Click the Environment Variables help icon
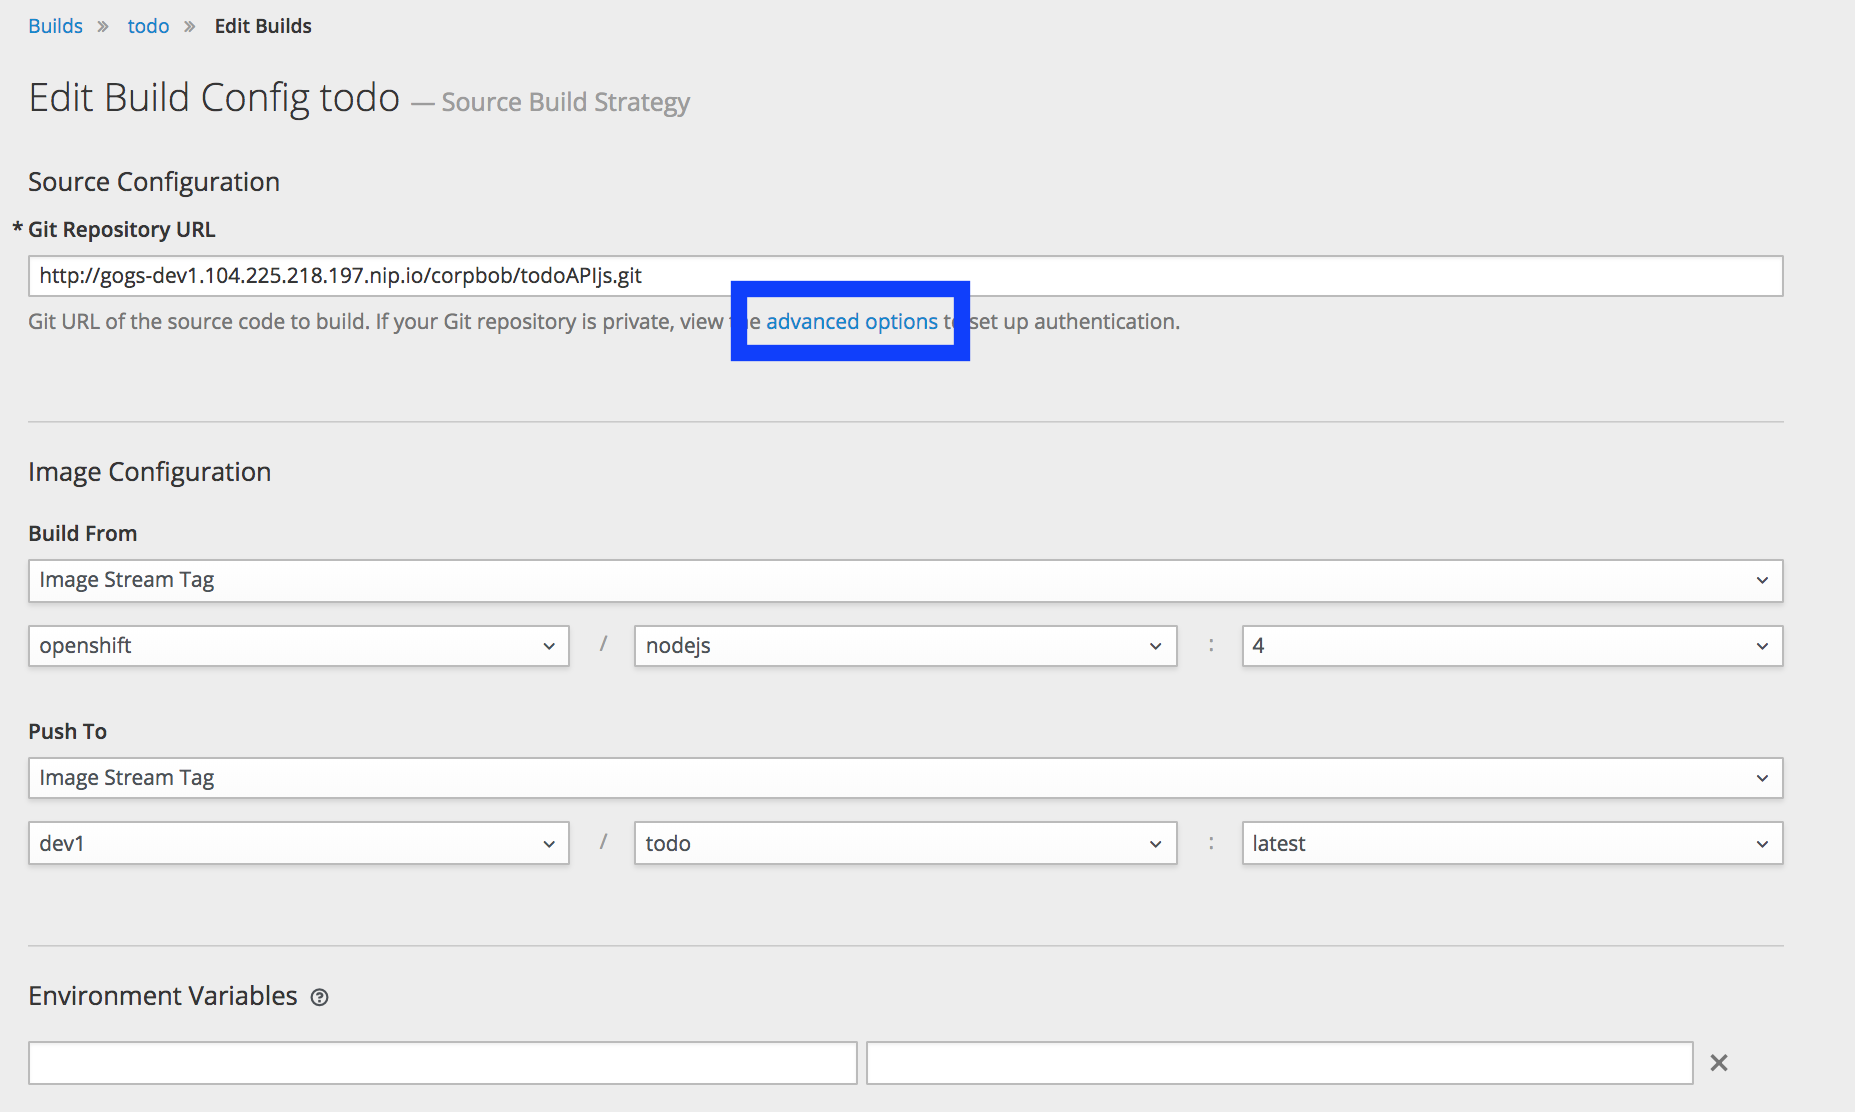 click(x=319, y=997)
